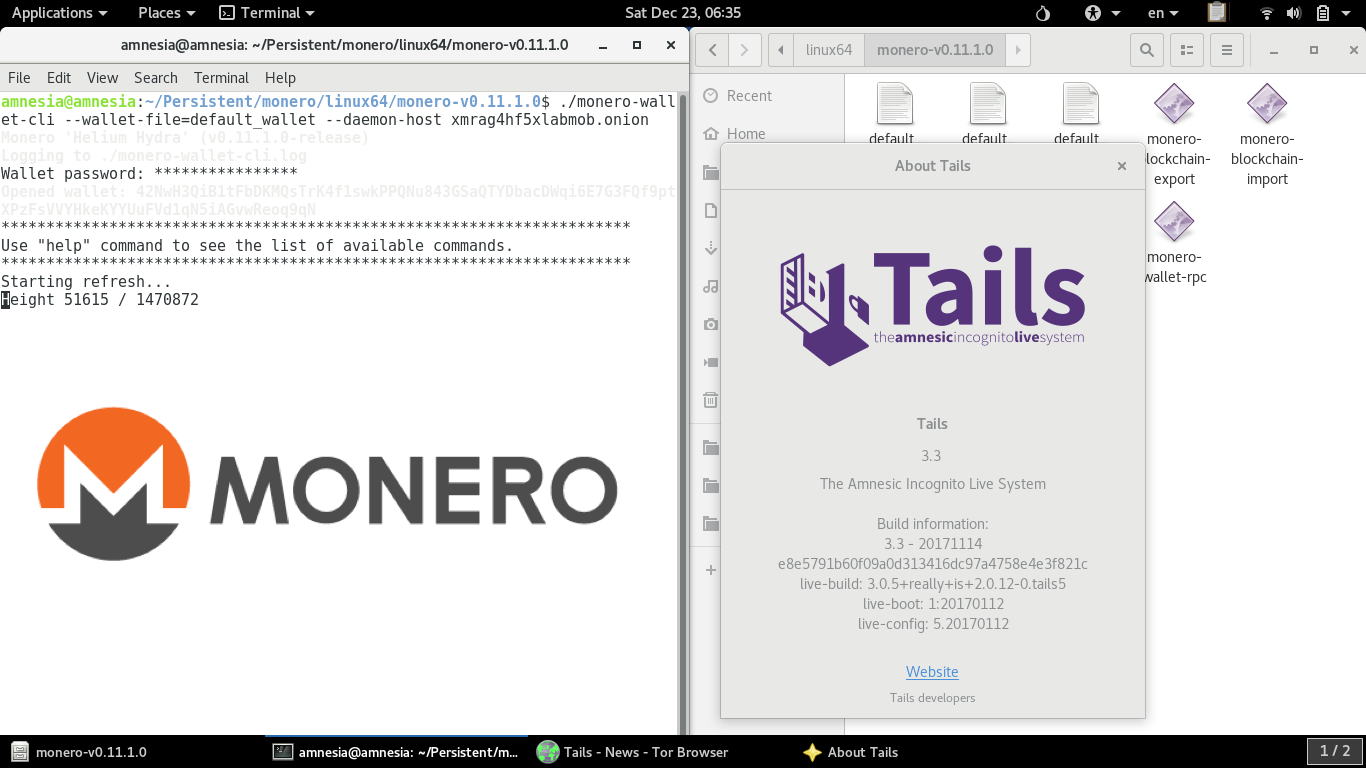Open the terminal Help menu
The width and height of the screenshot is (1366, 768).
(x=280, y=78)
